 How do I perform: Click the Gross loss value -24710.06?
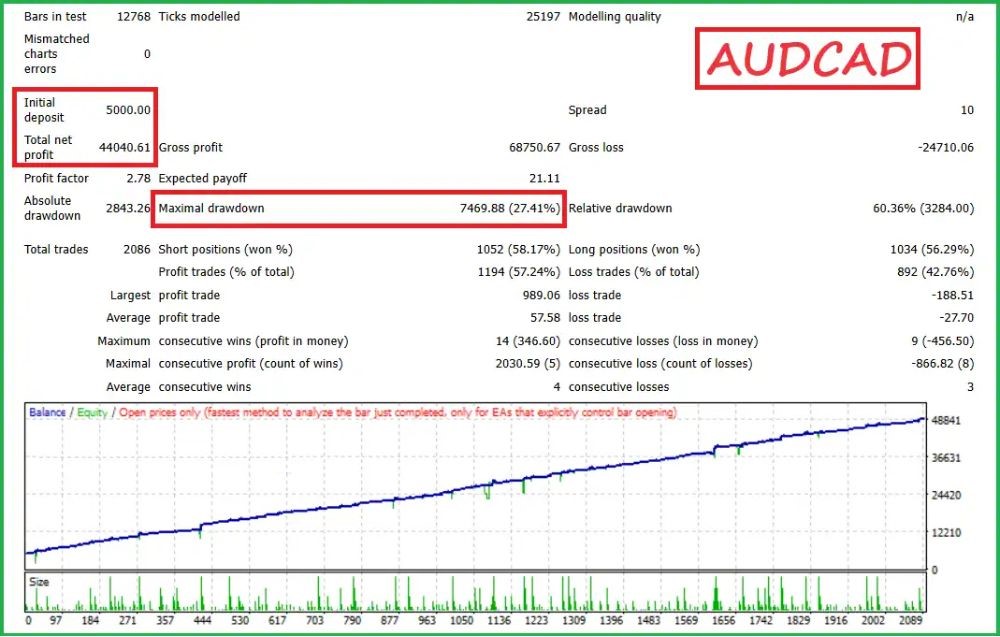(x=945, y=148)
